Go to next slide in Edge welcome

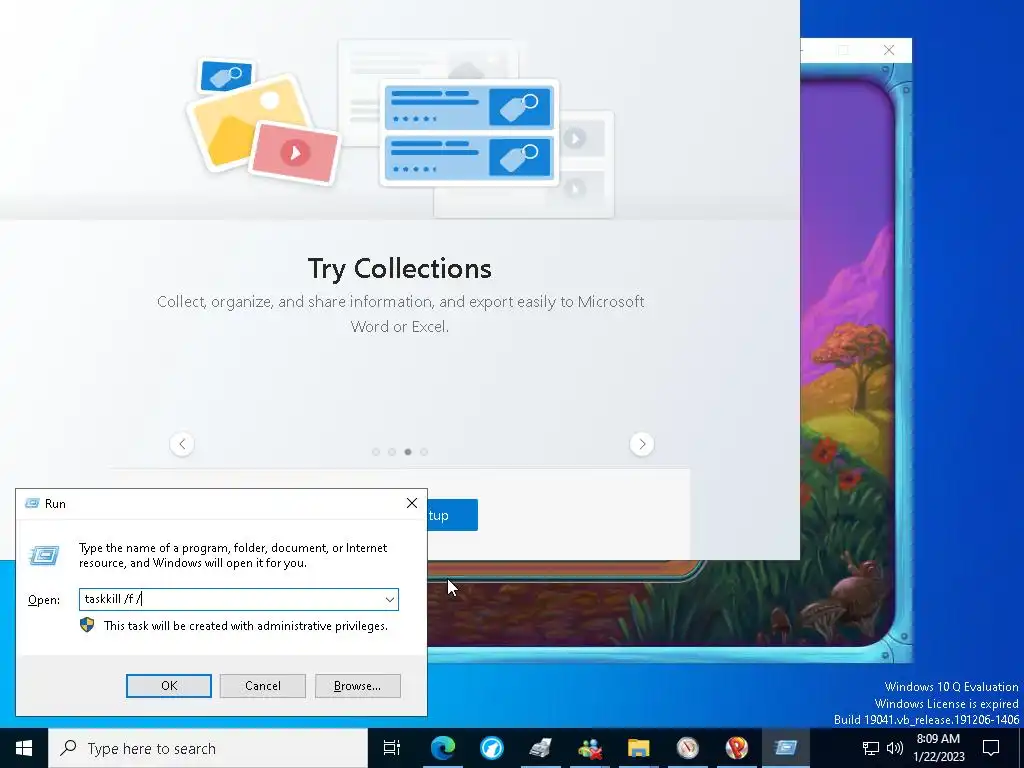coord(642,444)
